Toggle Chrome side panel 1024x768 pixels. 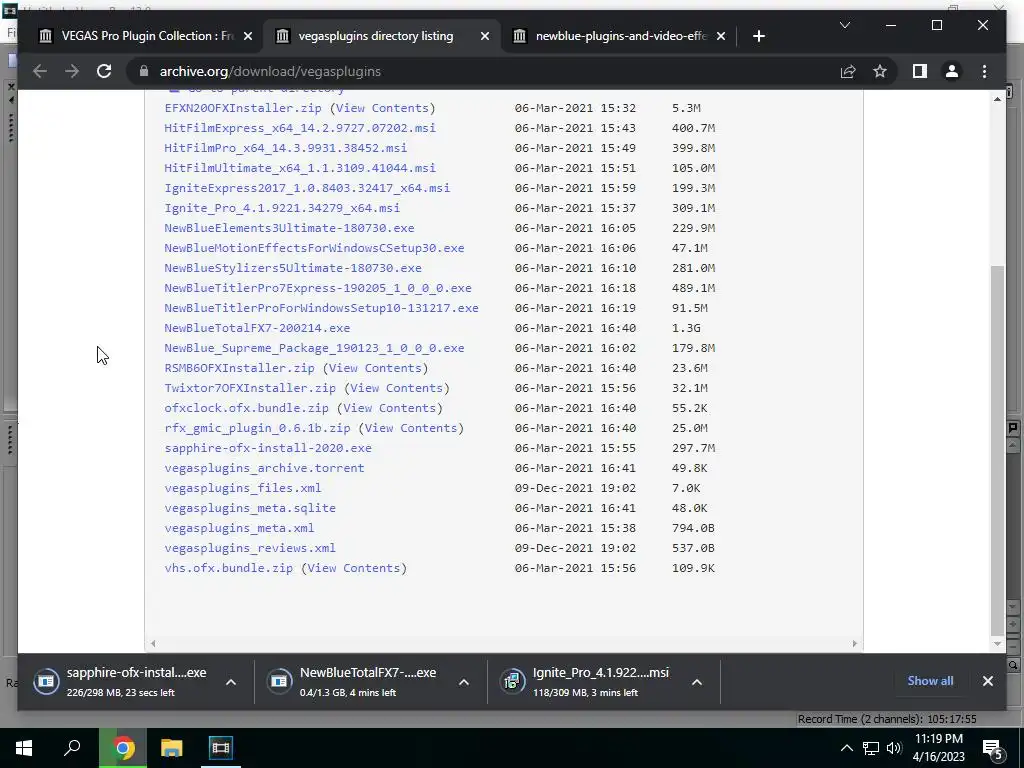[920, 71]
